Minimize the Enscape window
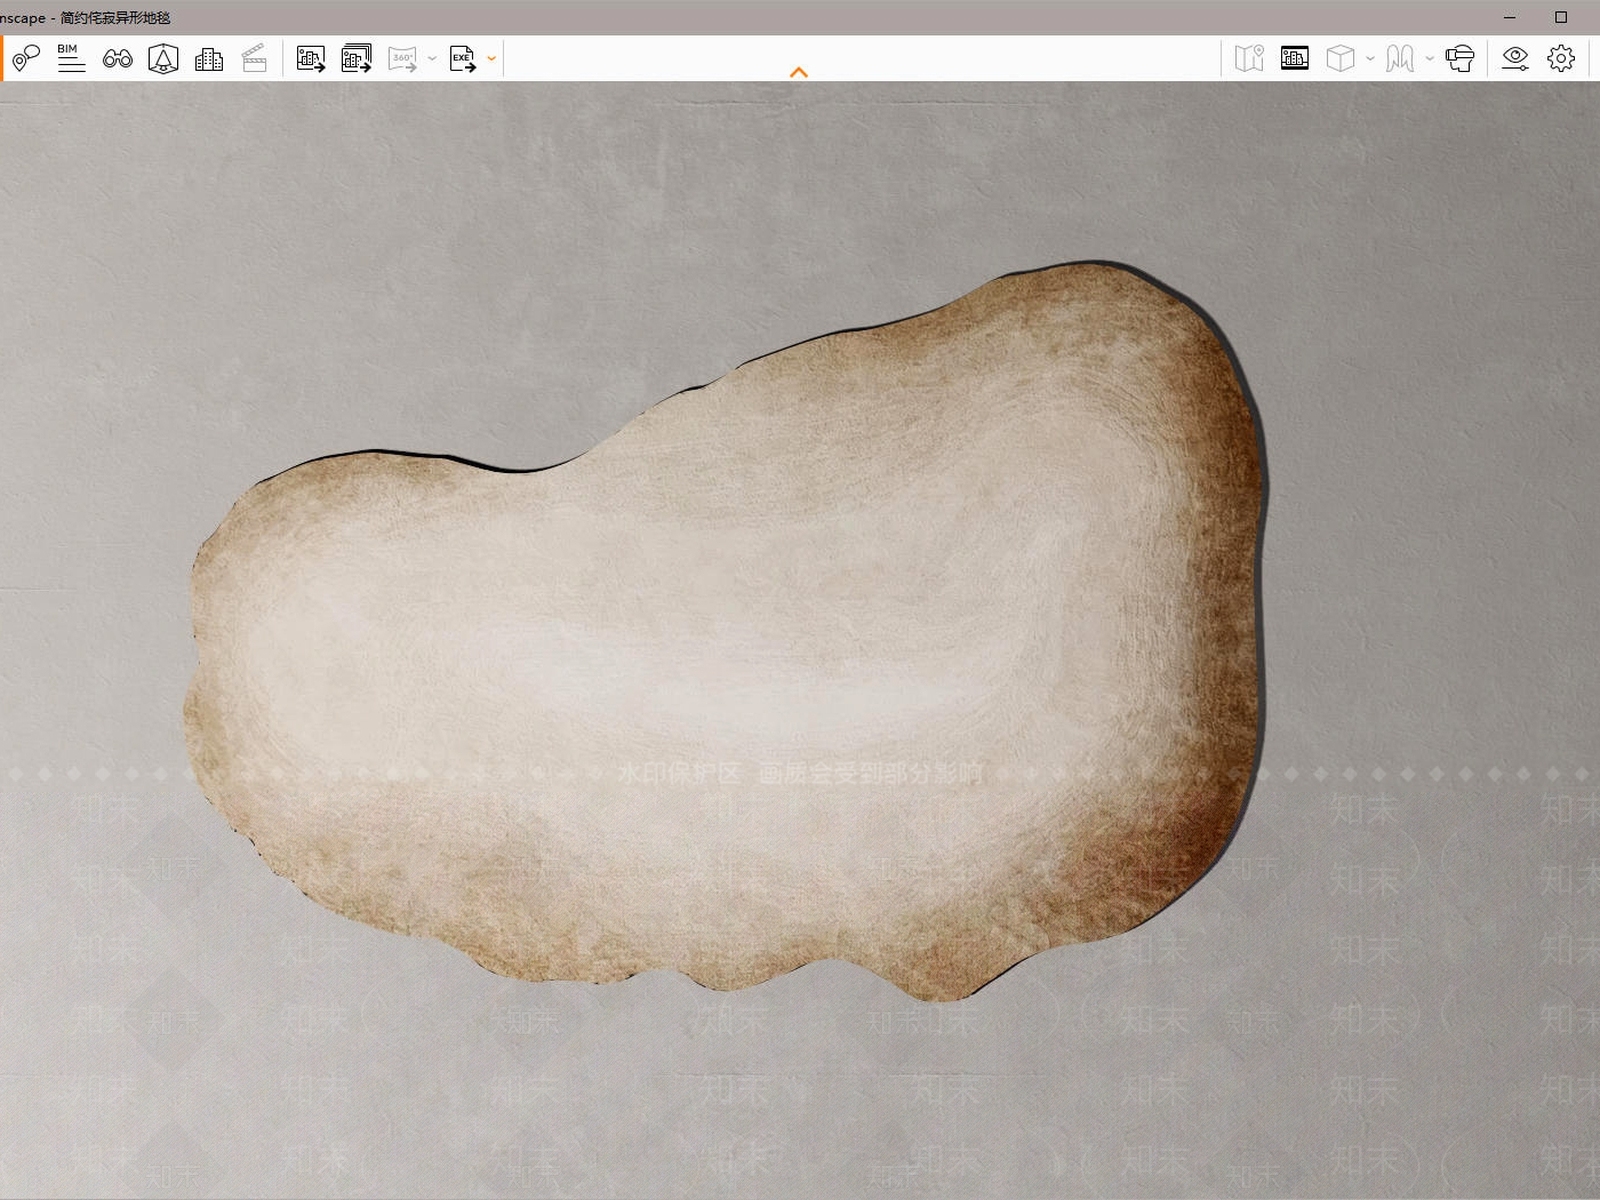 click(x=1510, y=17)
